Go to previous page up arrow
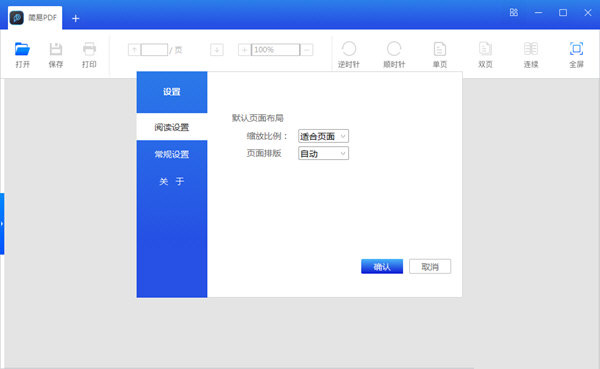600x369 pixels. (134, 50)
